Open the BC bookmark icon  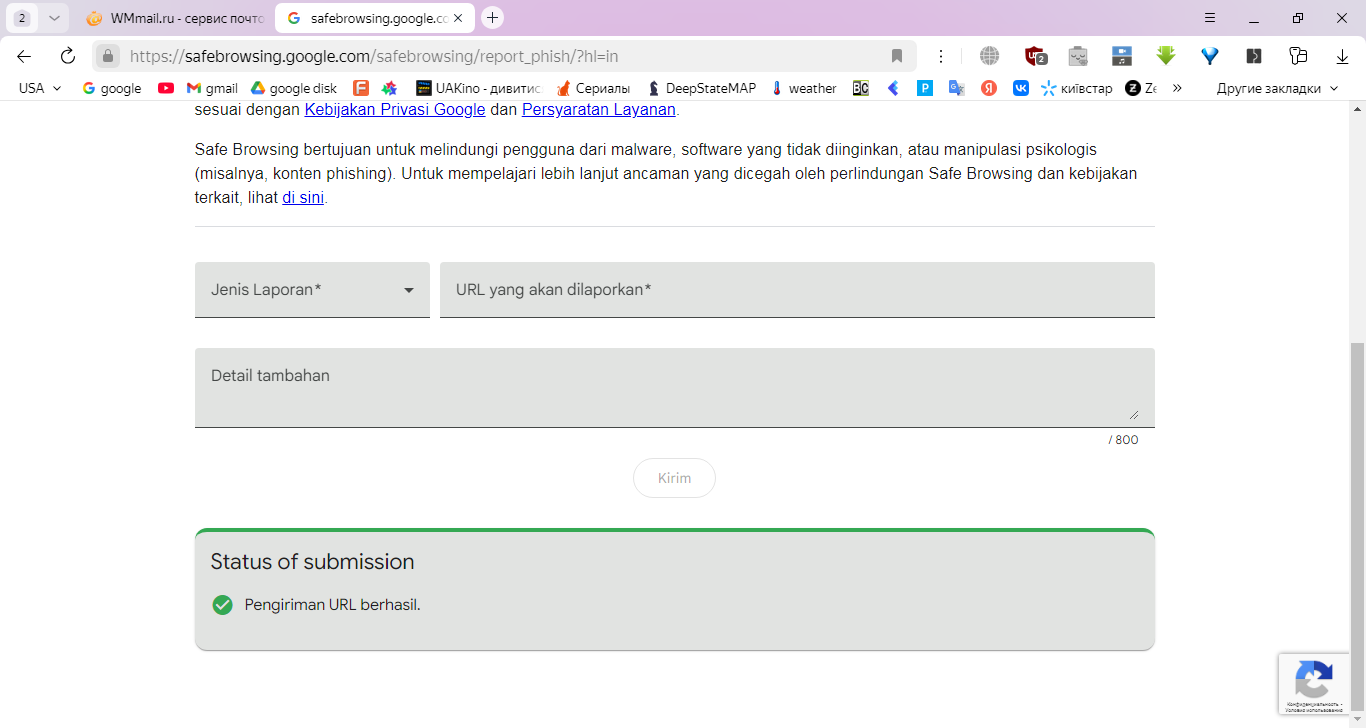(860, 88)
